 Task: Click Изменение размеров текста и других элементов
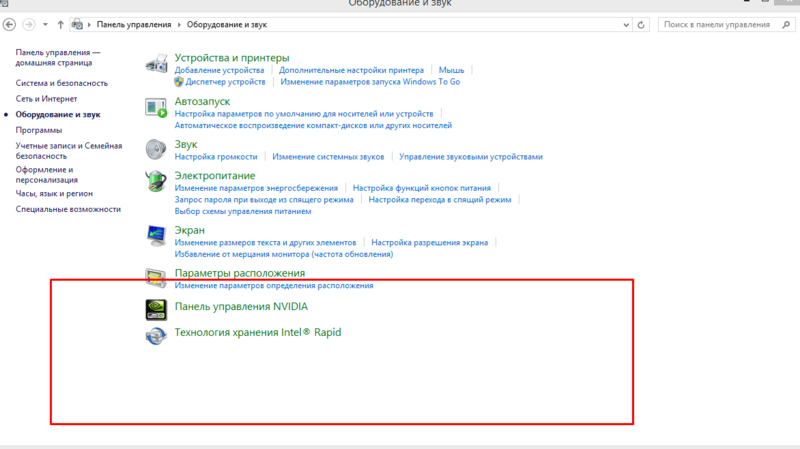(265, 242)
